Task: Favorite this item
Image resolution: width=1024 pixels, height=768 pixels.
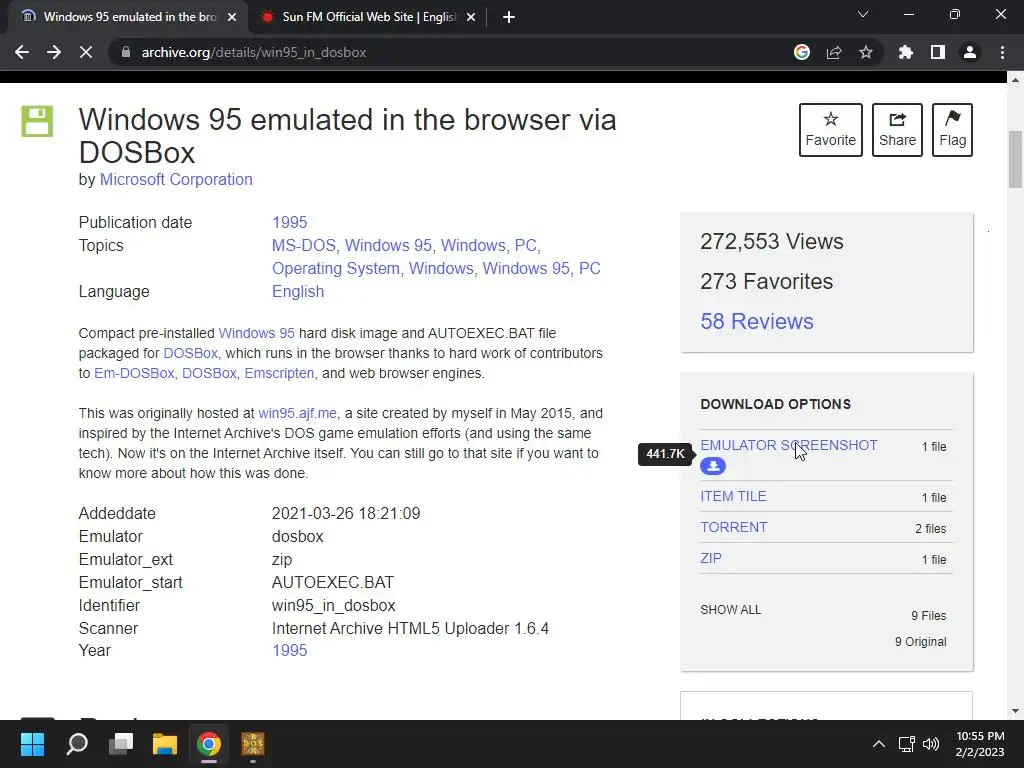Action: [831, 130]
